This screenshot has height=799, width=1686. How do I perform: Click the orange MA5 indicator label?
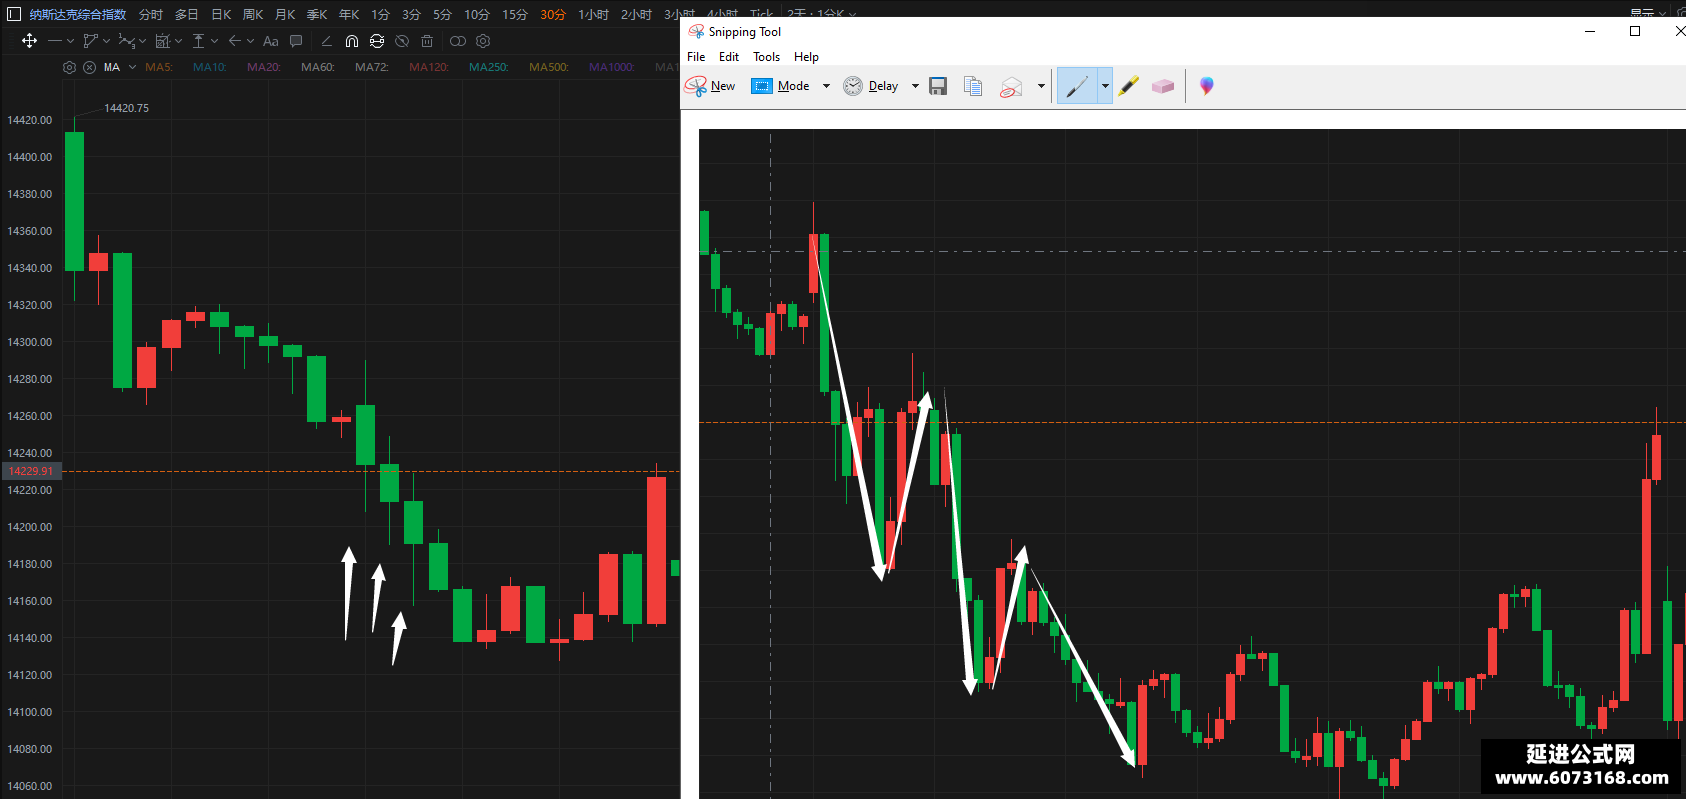(x=159, y=67)
